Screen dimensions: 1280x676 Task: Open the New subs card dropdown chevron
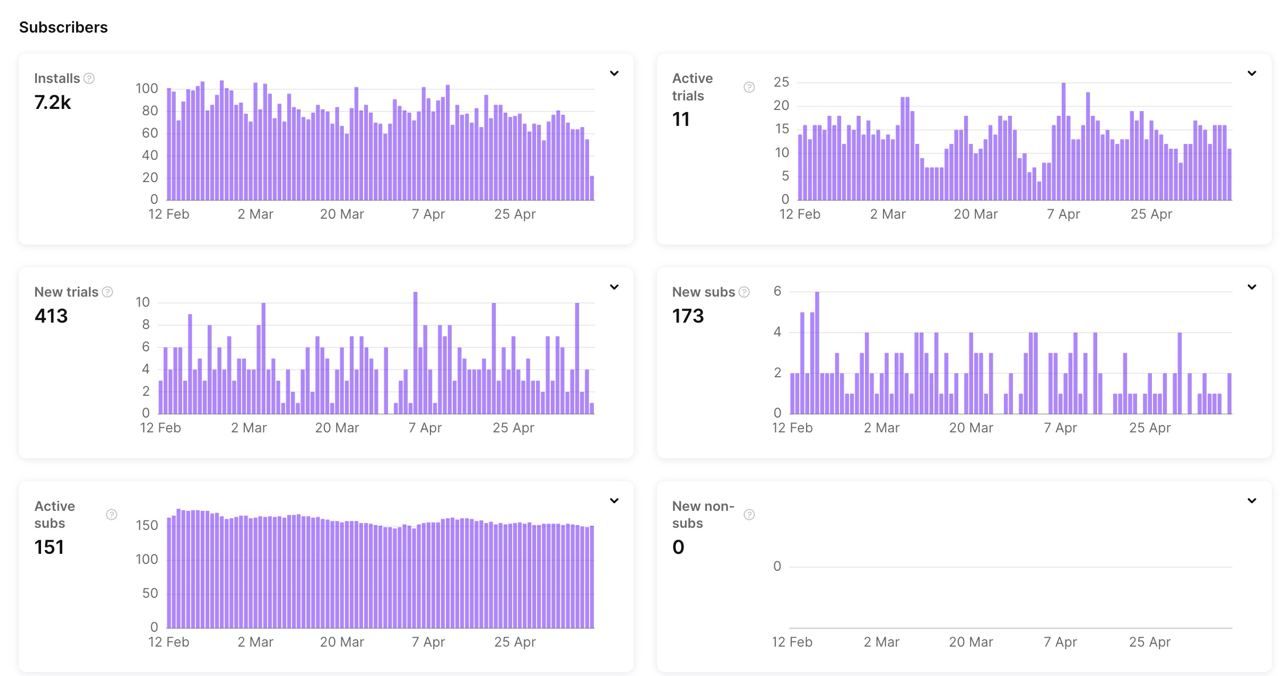point(1251,287)
